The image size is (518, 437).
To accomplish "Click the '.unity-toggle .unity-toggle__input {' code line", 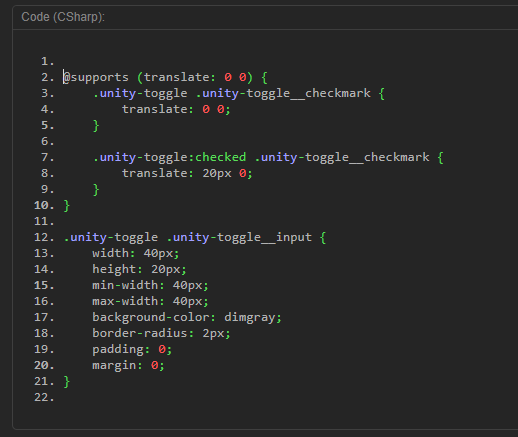I will (x=195, y=237).
